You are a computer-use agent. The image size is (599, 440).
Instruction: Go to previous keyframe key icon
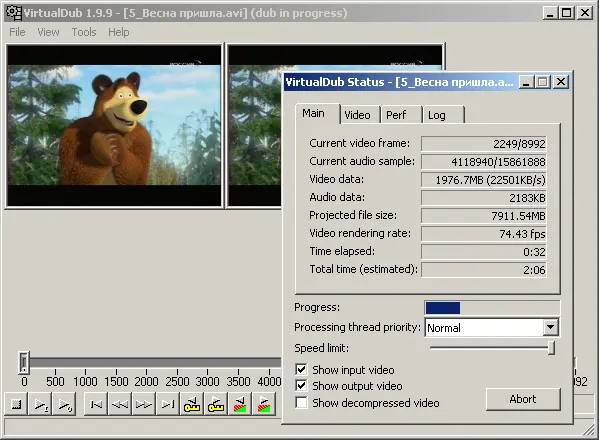[192, 404]
